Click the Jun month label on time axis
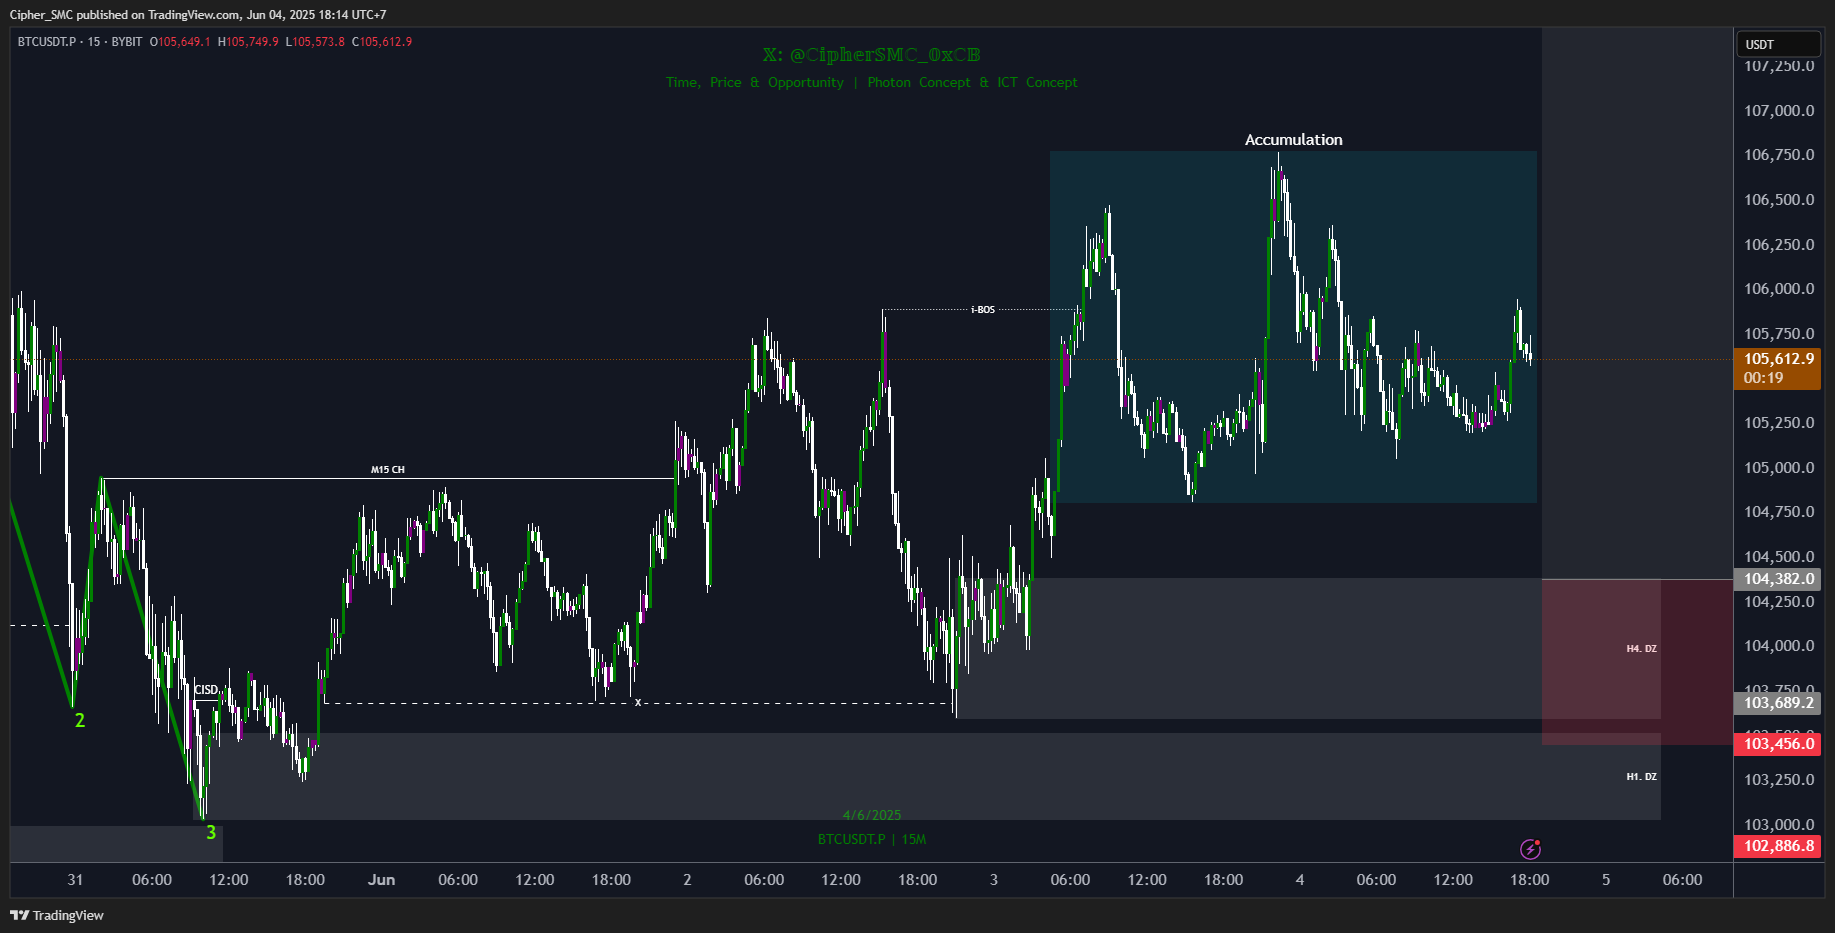The image size is (1835, 933). pyautogui.click(x=381, y=880)
